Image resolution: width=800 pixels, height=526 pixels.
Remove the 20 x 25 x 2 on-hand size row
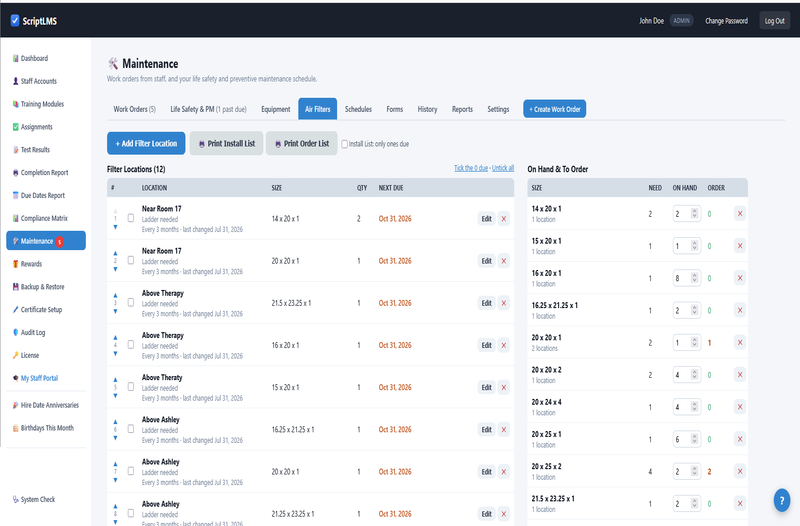[740, 471]
